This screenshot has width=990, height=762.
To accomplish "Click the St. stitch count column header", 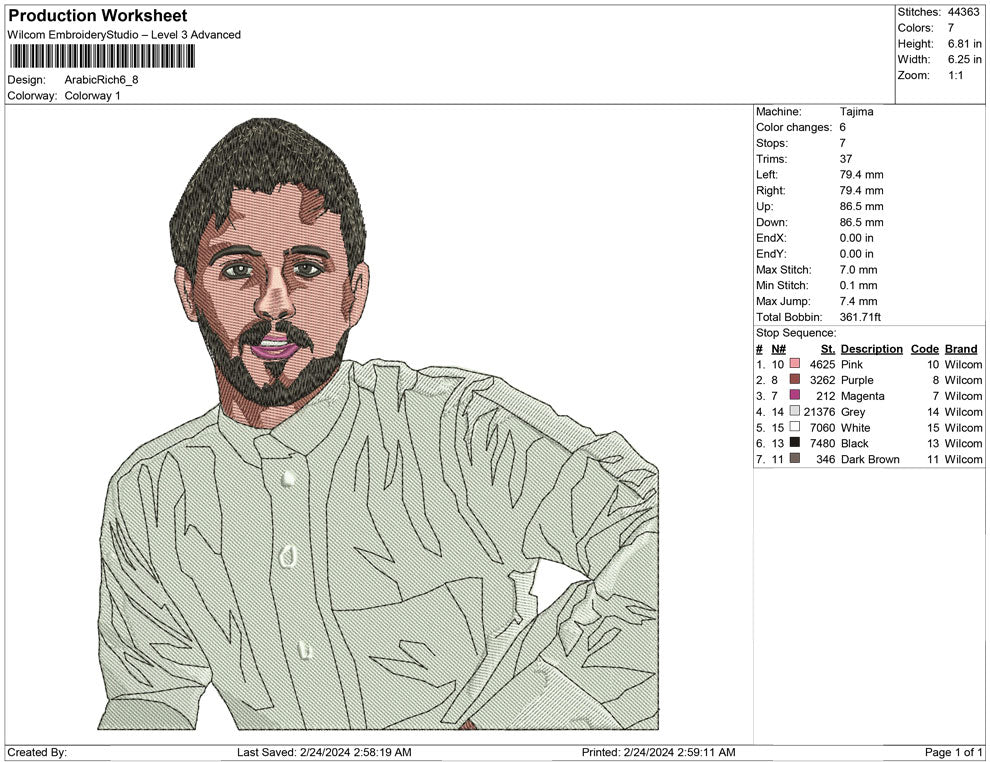I will [x=827, y=349].
